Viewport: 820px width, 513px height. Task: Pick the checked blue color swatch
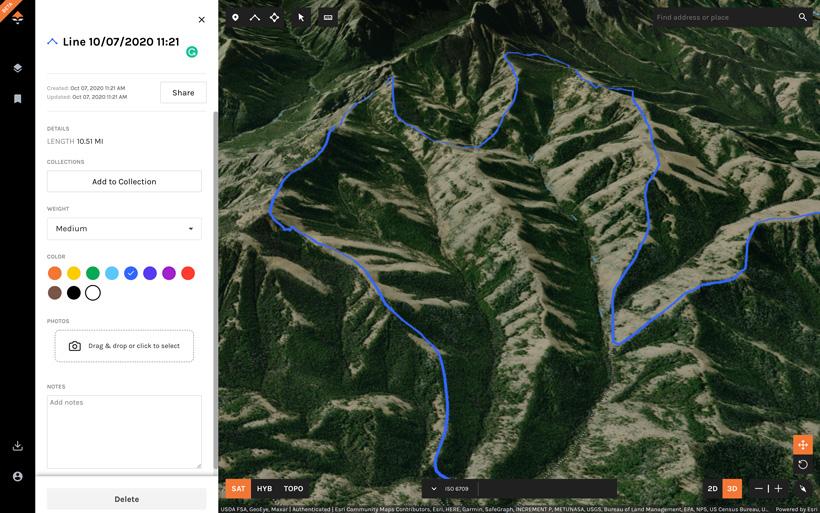[131, 273]
